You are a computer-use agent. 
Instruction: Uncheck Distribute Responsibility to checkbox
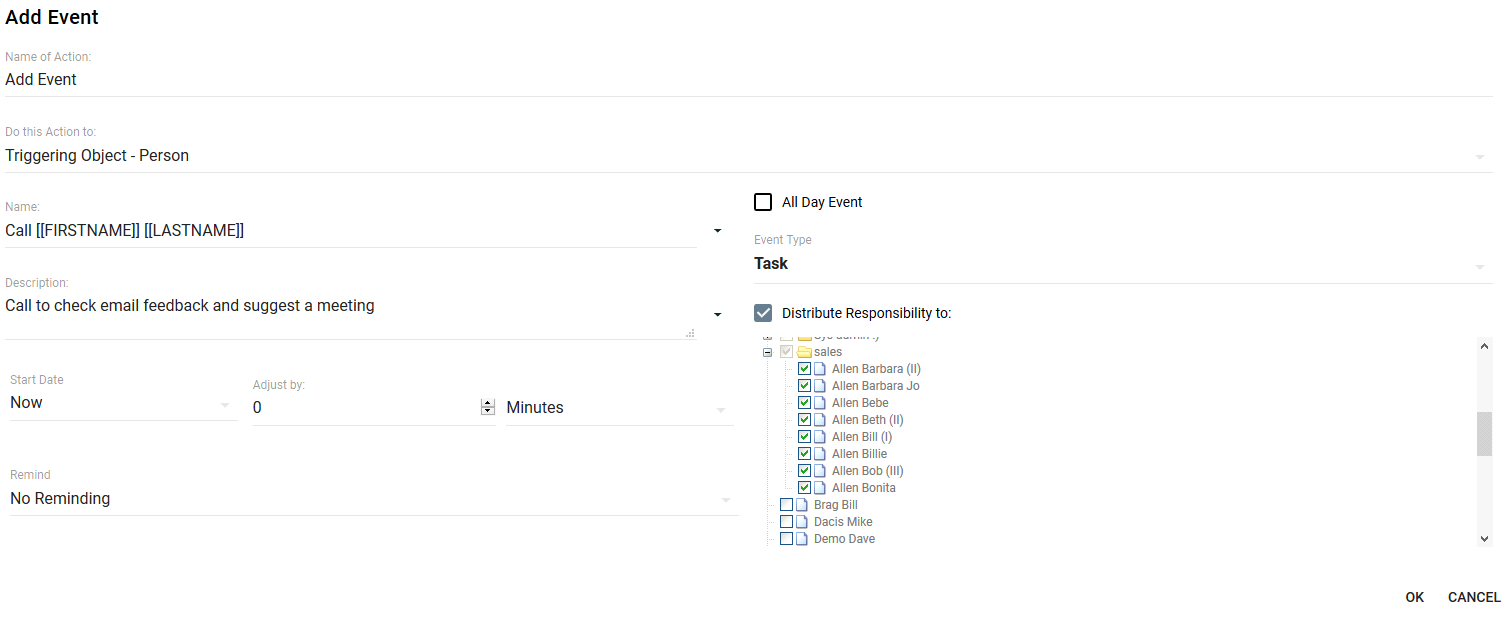coord(763,313)
